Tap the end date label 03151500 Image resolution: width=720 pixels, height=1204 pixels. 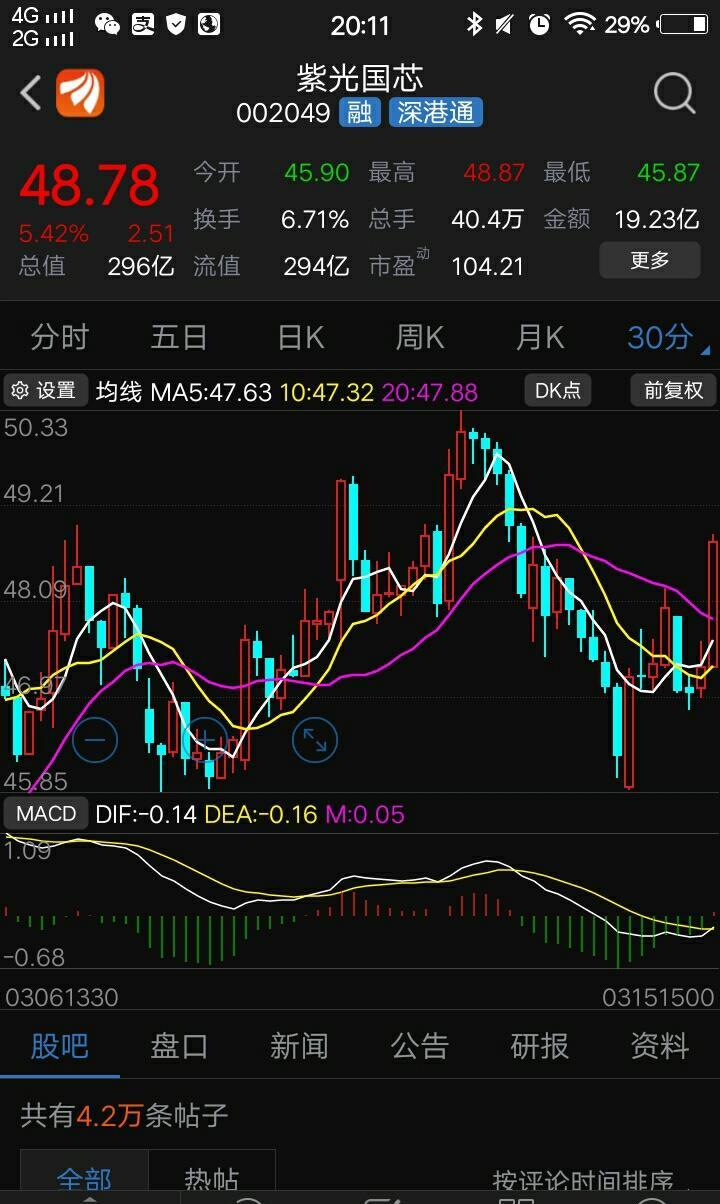click(x=658, y=997)
